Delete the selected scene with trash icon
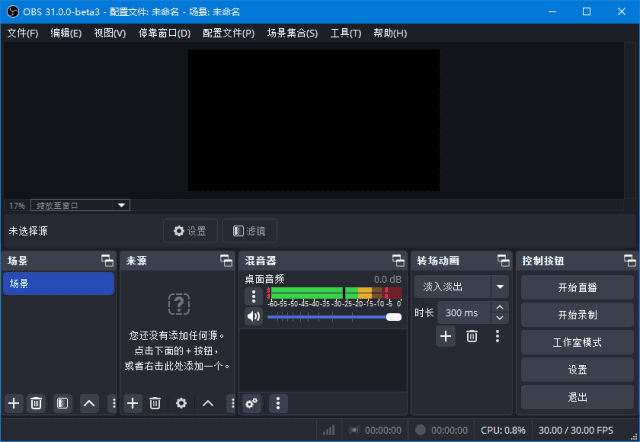Viewport: 640px width, 442px height. click(x=36, y=403)
